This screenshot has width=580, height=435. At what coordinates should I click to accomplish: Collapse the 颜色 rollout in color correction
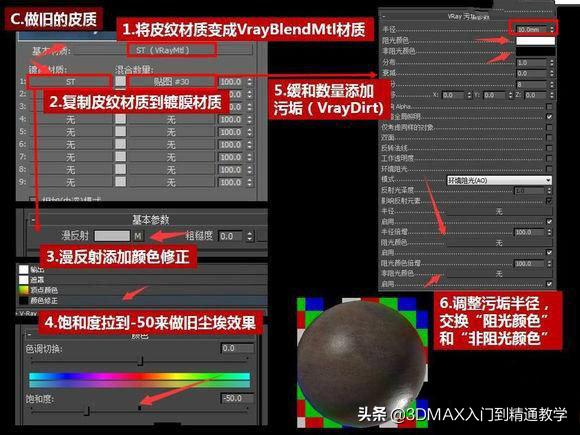(x=29, y=335)
